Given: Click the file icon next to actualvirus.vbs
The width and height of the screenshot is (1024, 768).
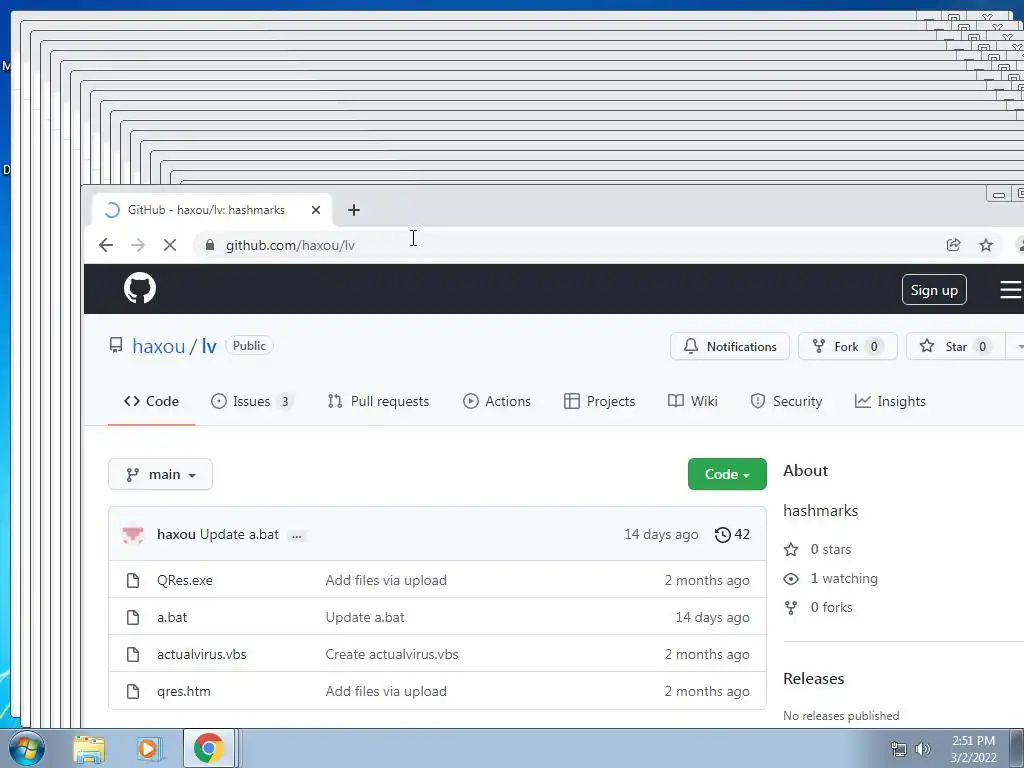Looking at the screenshot, I should pyautogui.click(x=133, y=654).
